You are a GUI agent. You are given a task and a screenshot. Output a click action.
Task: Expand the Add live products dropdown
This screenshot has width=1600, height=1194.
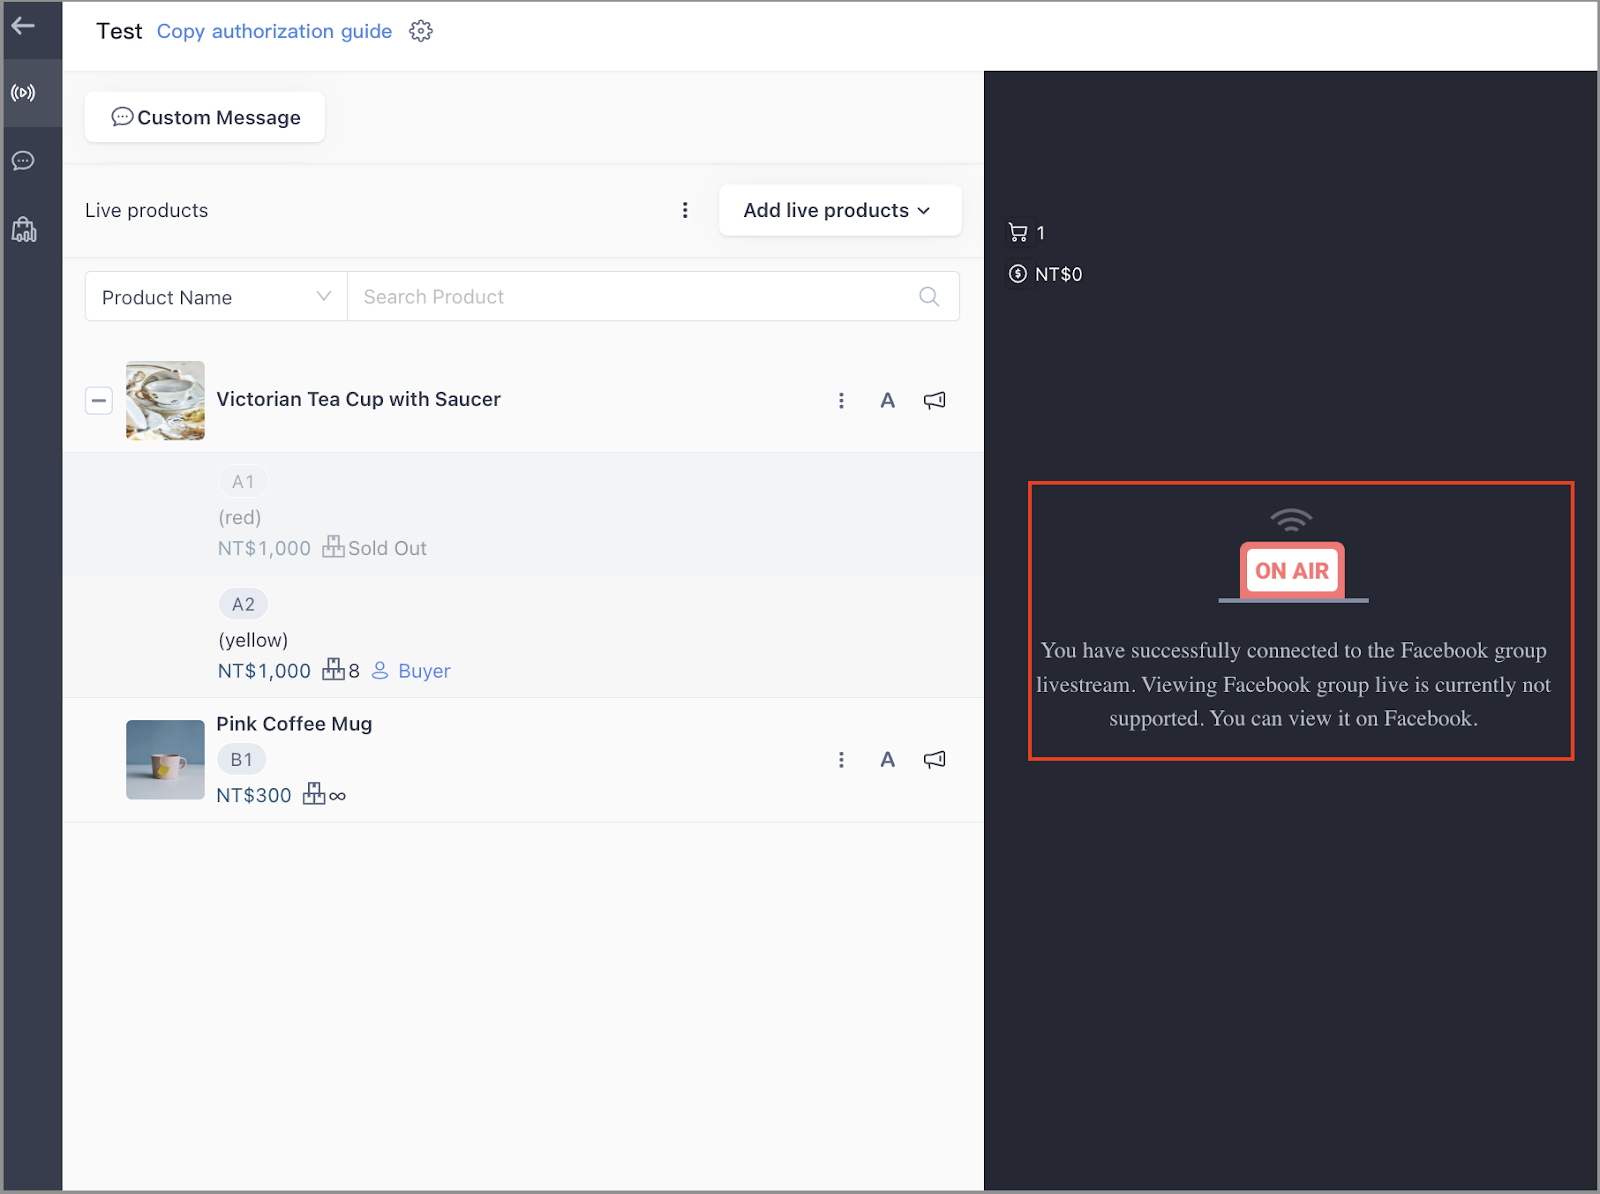(840, 210)
